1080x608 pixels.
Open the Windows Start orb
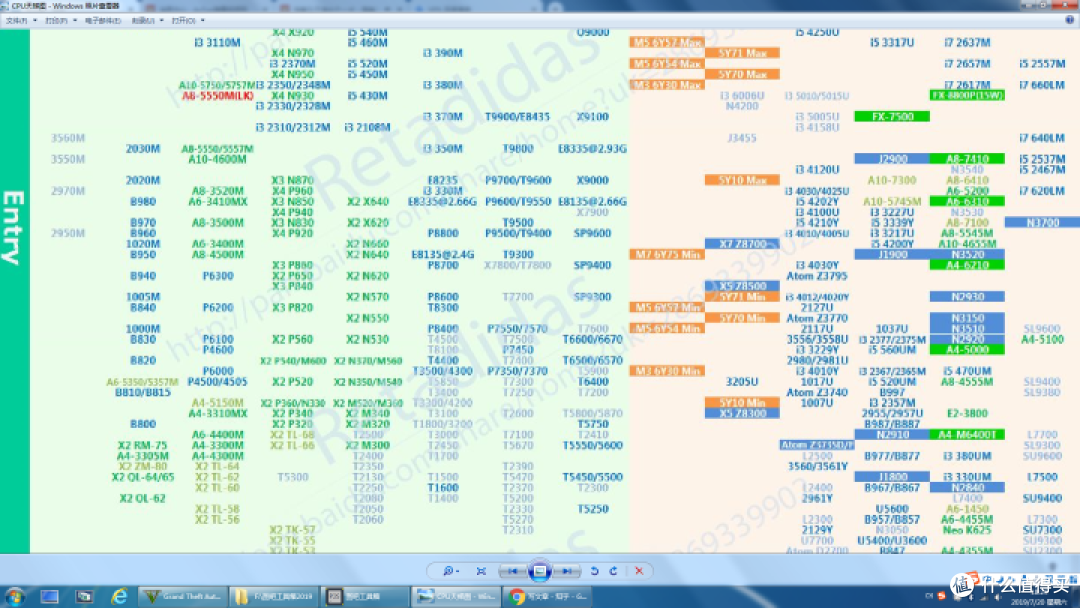15,596
